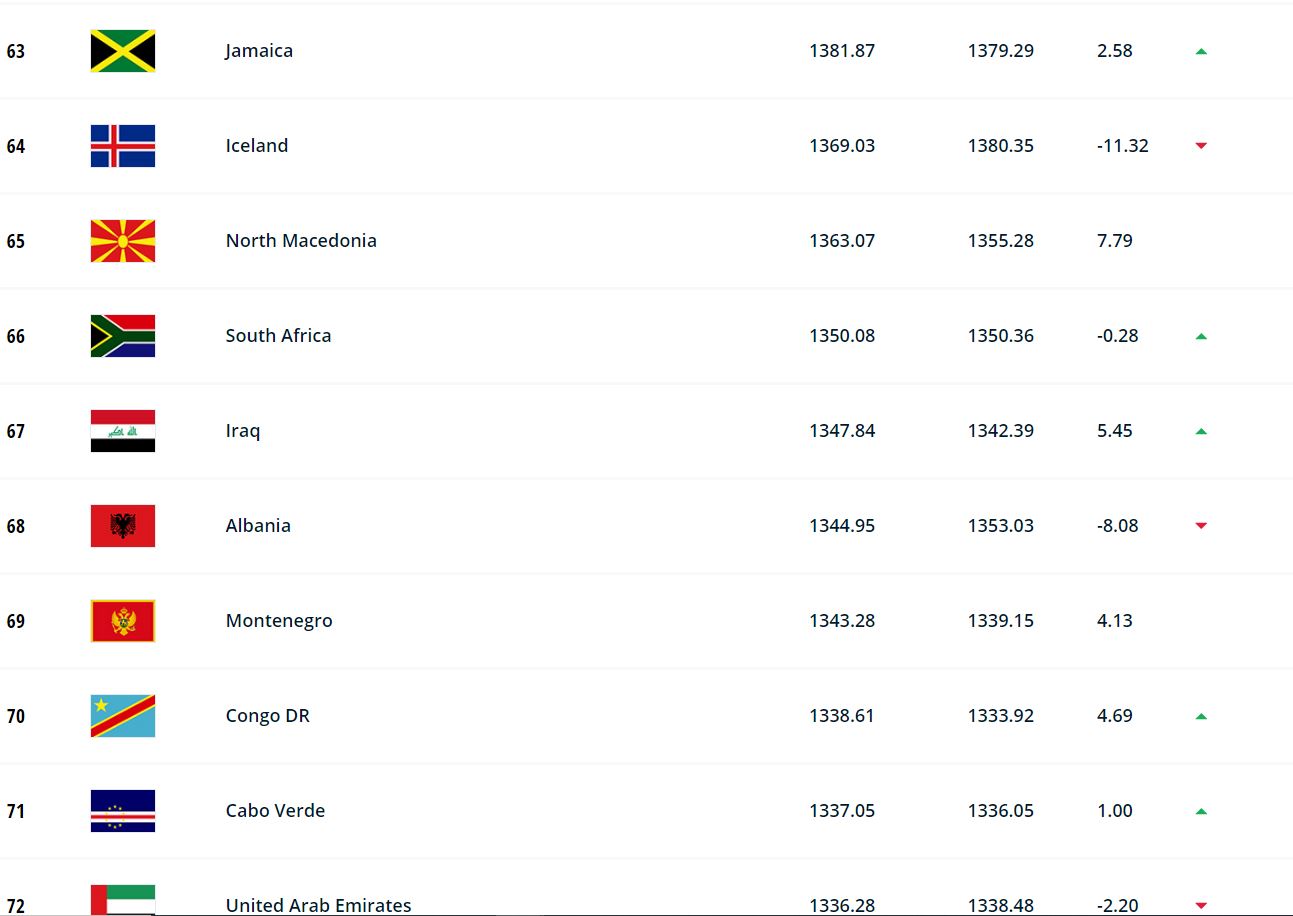This screenshot has height=916, width=1293.
Task: Select the row ranked 67
Action: (646, 431)
